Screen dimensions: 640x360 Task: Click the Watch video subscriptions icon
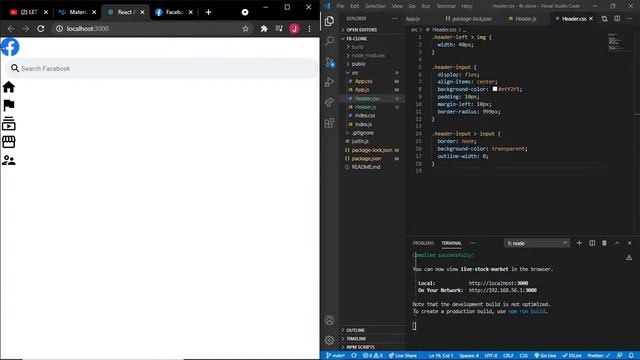(x=9, y=124)
